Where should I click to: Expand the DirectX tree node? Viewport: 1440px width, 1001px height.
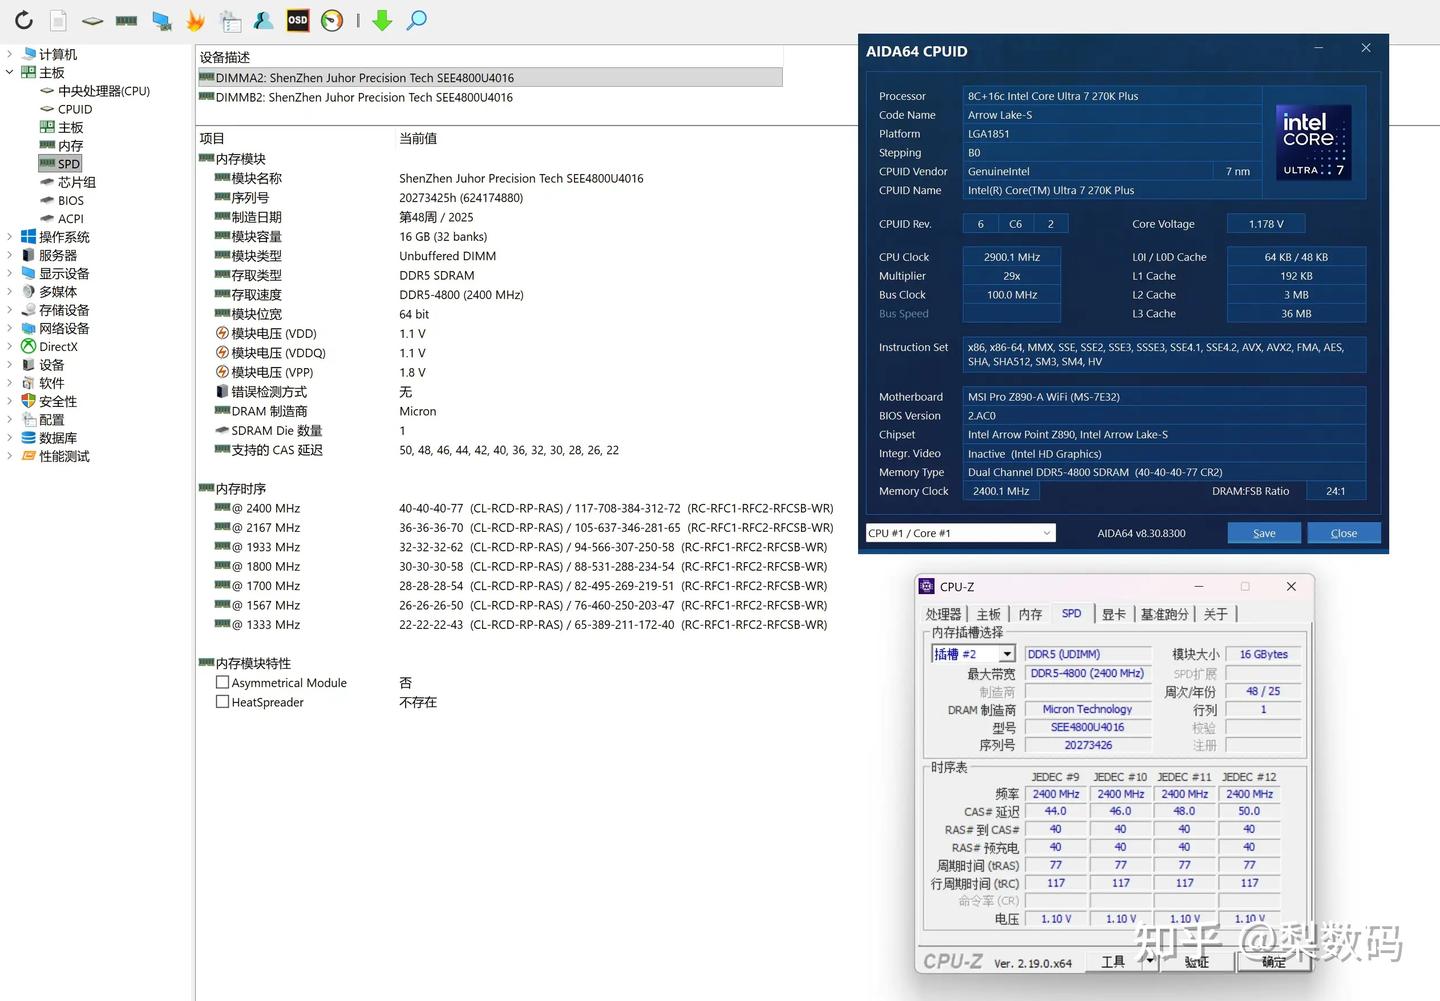click(10, 346)
